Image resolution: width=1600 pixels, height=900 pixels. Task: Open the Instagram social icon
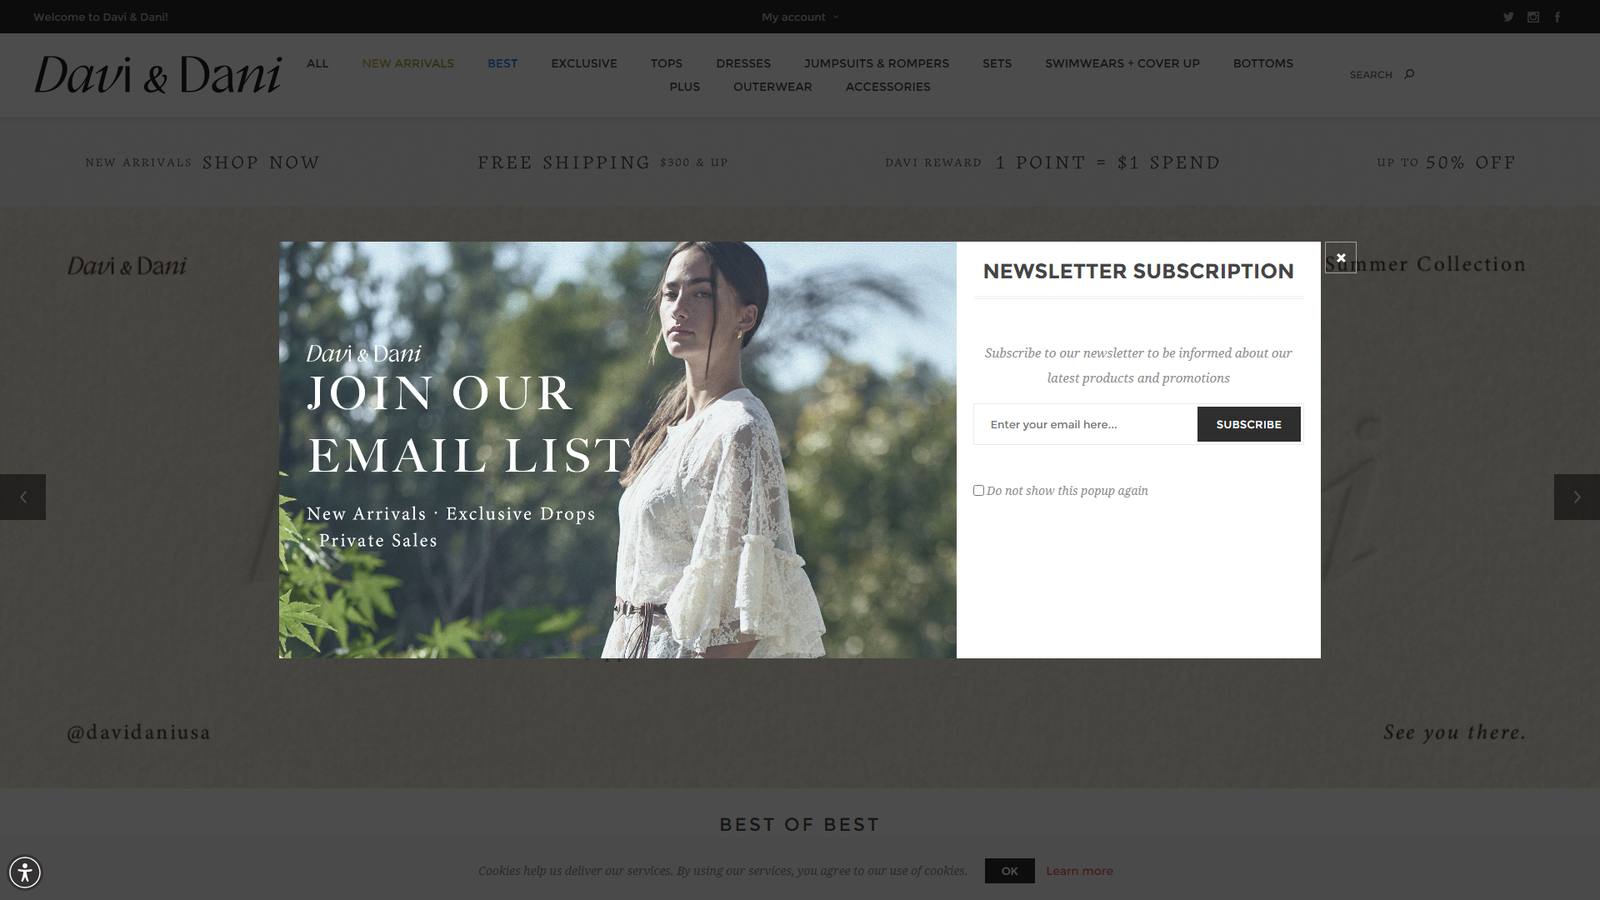pos(1533,17)
